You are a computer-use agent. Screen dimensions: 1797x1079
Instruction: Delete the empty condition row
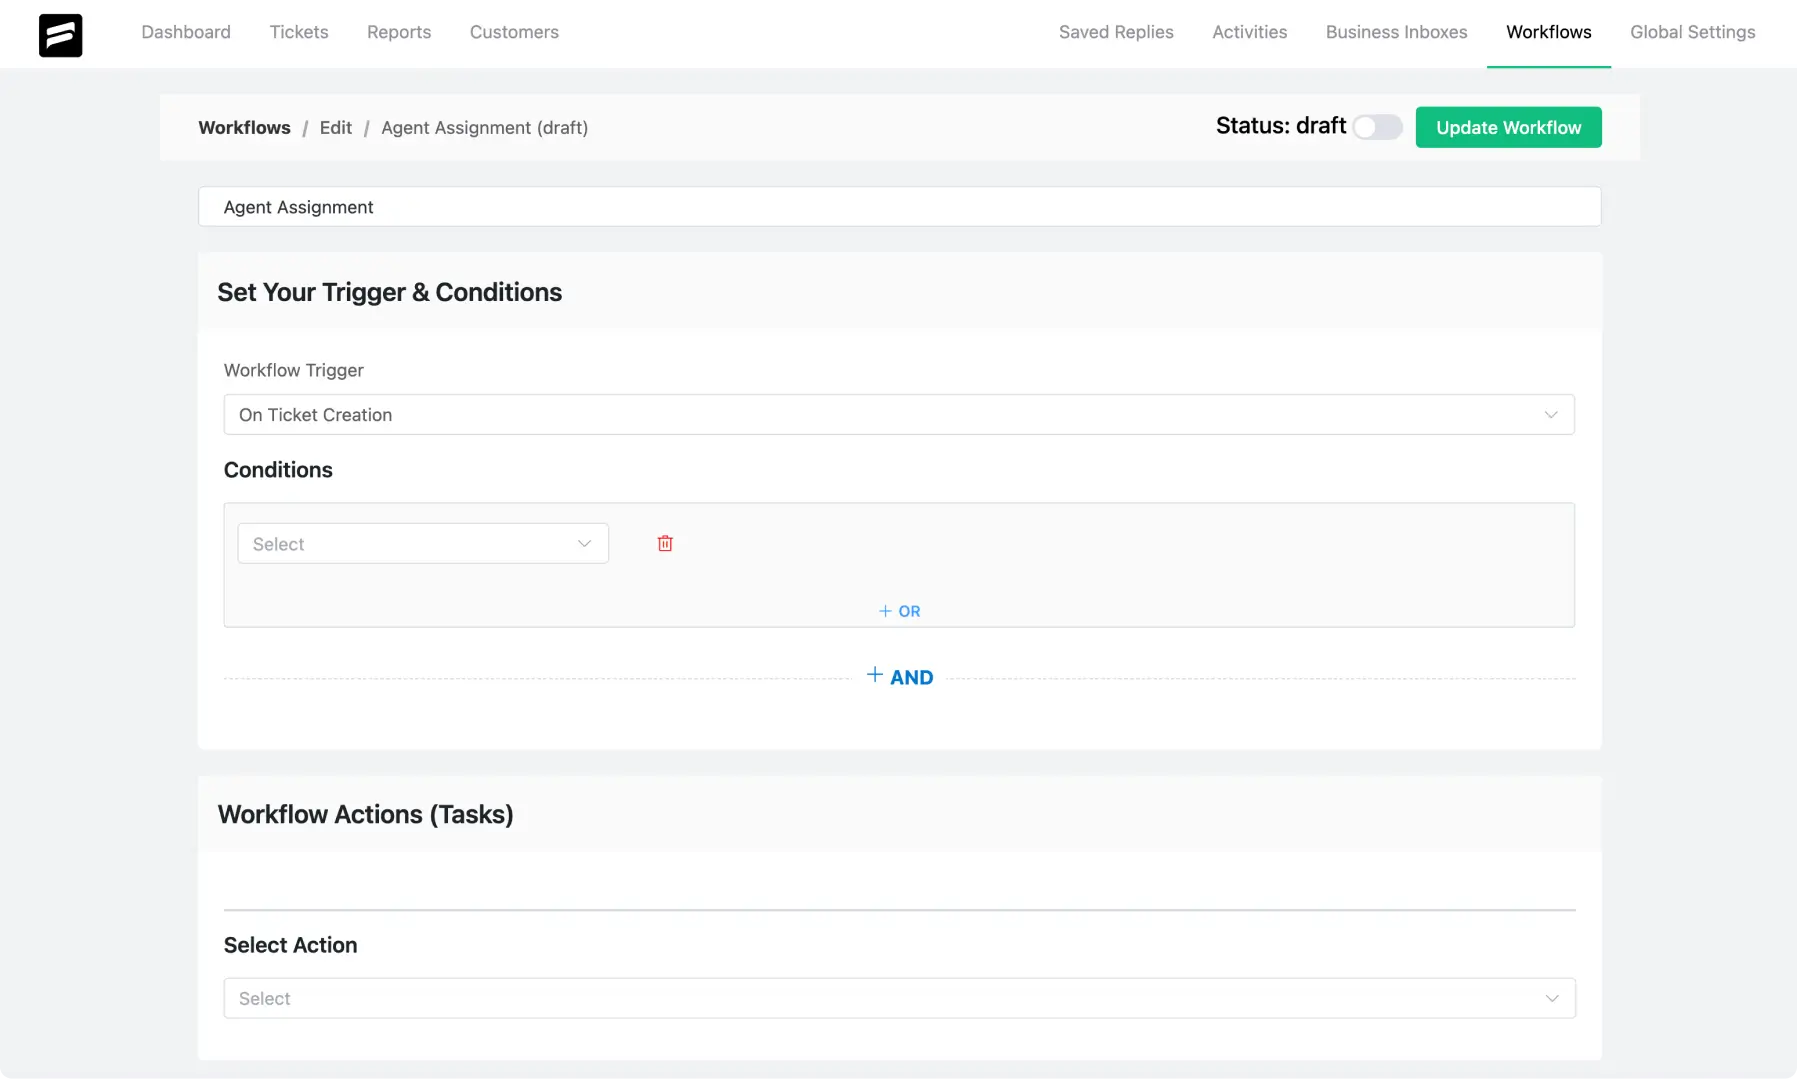coord(665,543)
